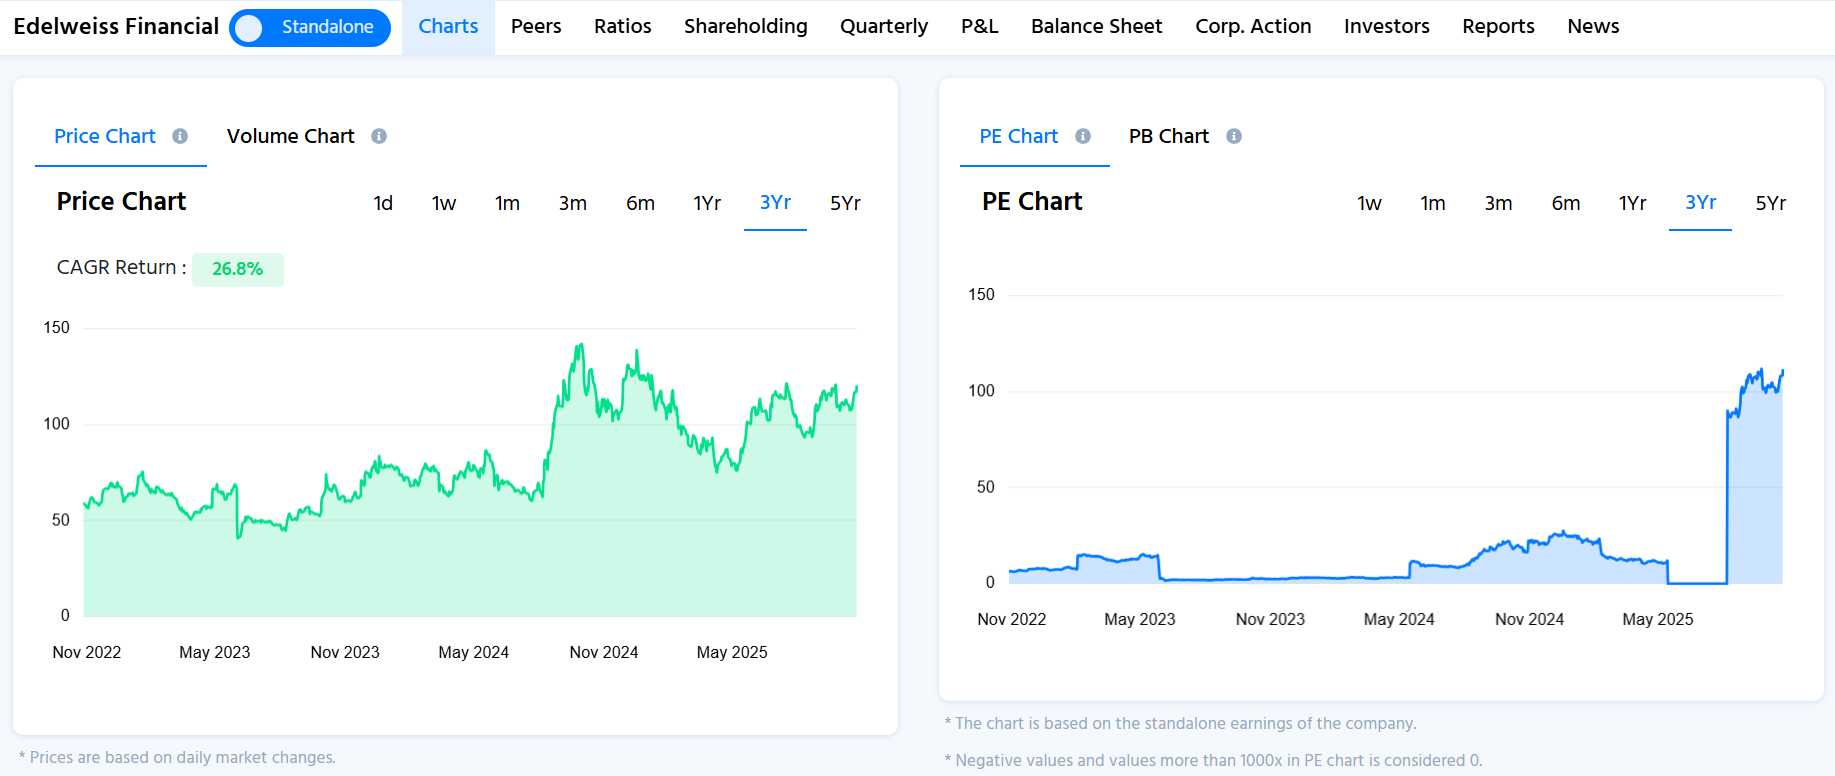
Task: Navigate to Balance Sheet
Action: [1096, 27]
